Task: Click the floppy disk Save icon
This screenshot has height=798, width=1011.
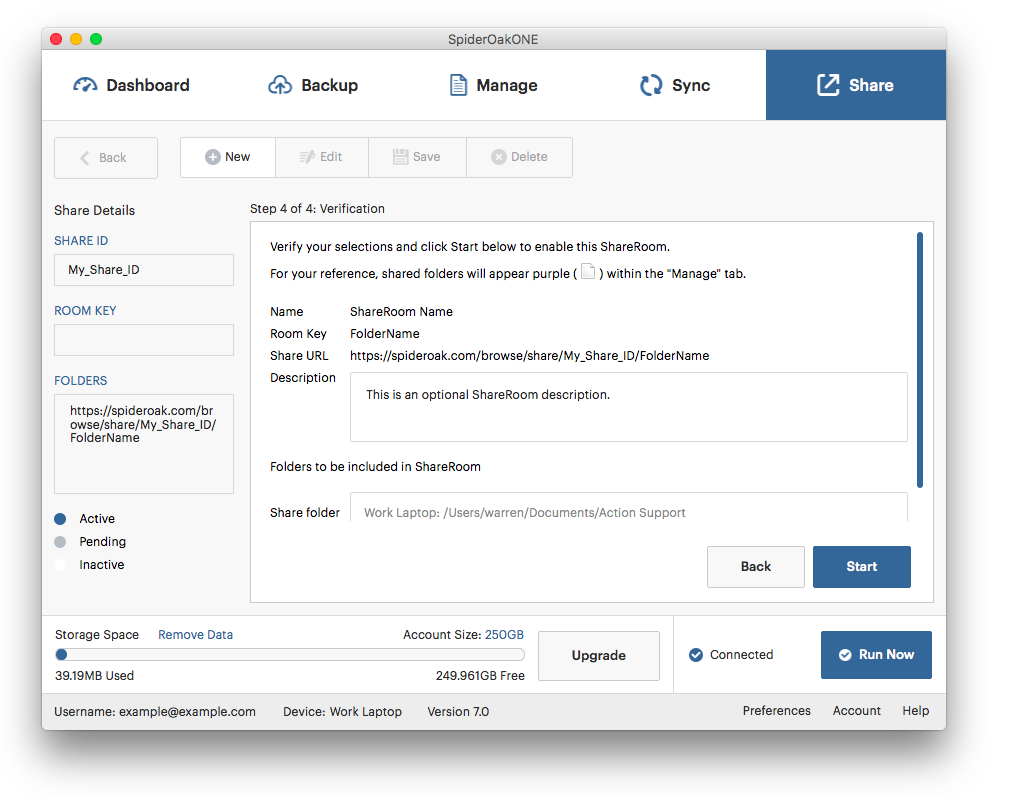Action: [x=400, y=157]
